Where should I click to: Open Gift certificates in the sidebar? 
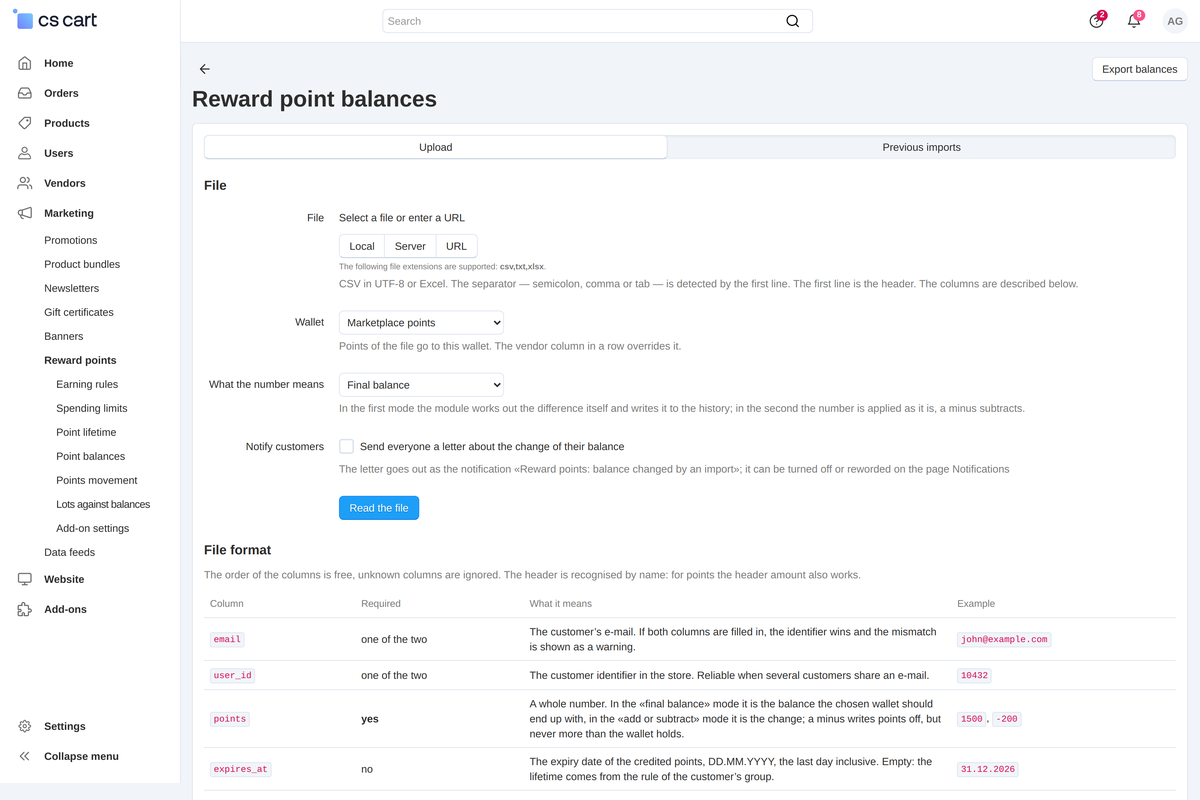pos(79,312)
